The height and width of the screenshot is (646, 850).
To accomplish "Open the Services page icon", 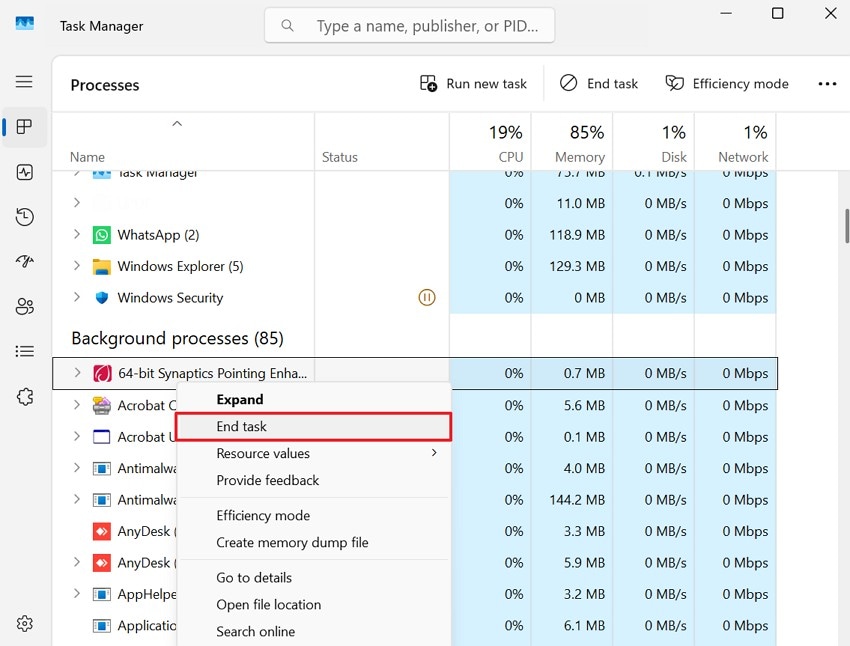I will [x=24, y=395].
